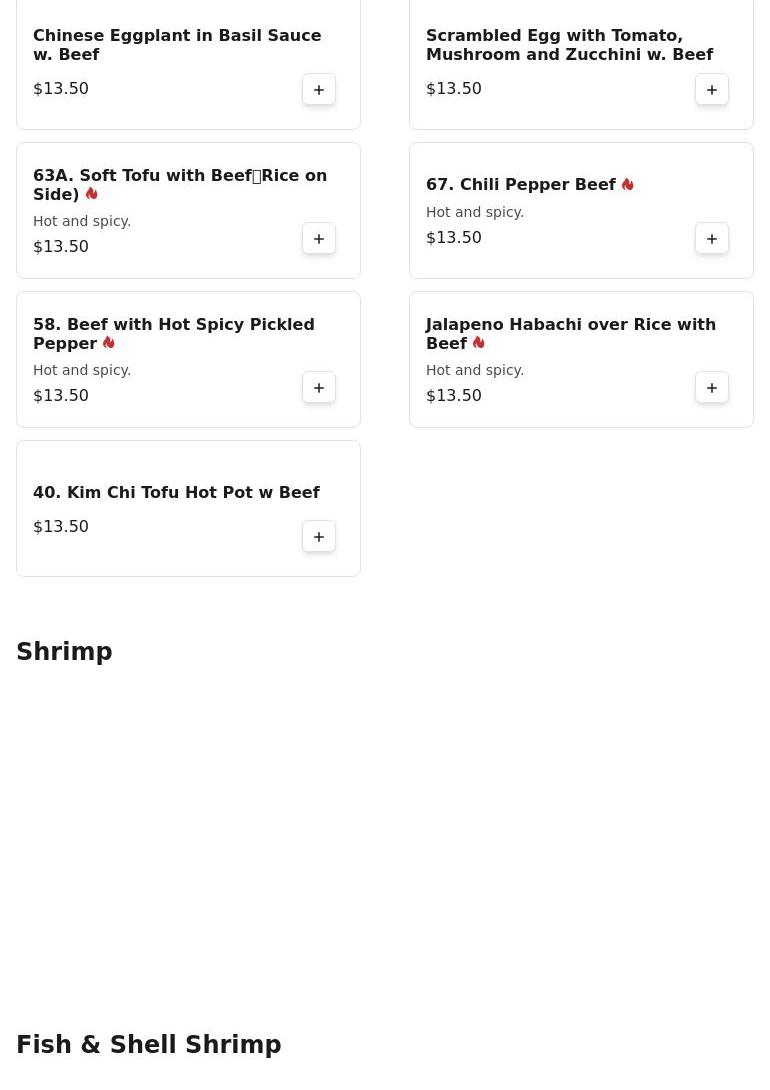Add 40 Kim Chi Tofu Hot Pot
Screen dimensions: 770x1090
(x=319, y=537)
